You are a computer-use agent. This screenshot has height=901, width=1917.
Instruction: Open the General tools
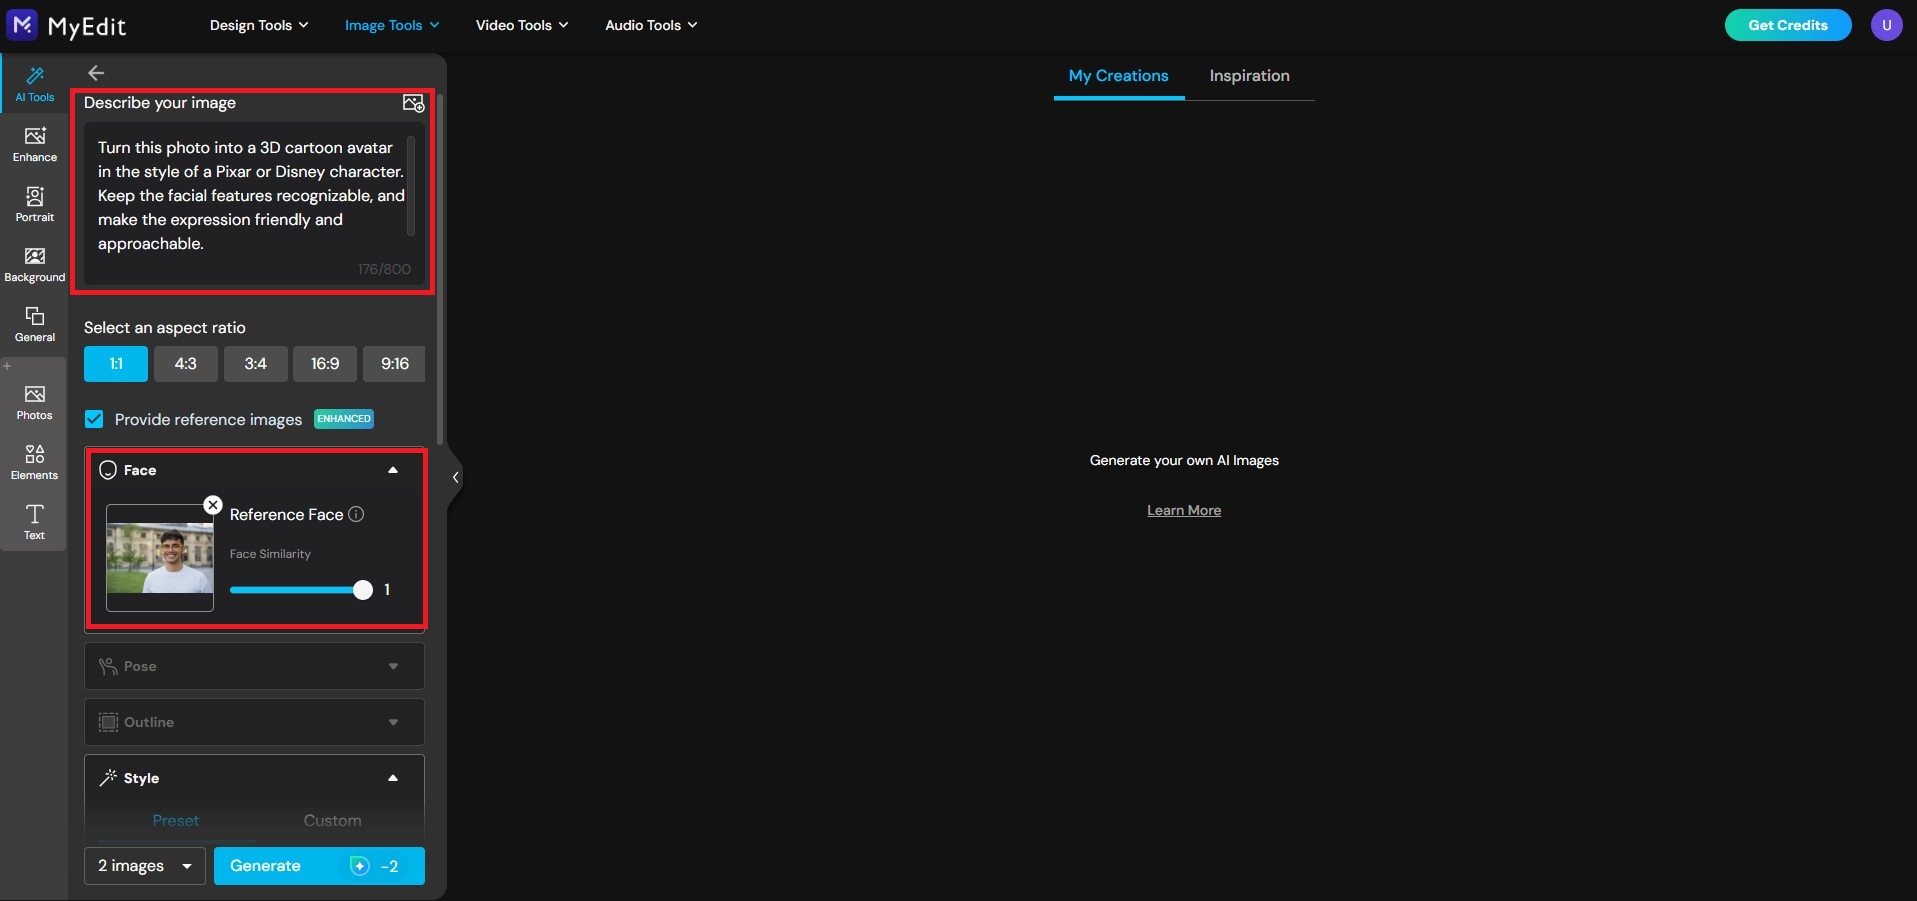click(34, 324)
